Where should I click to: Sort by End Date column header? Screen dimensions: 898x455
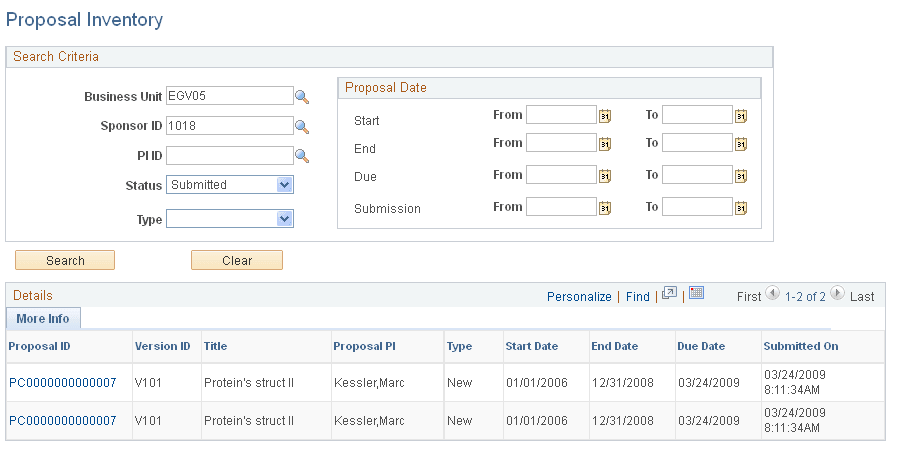615,346
